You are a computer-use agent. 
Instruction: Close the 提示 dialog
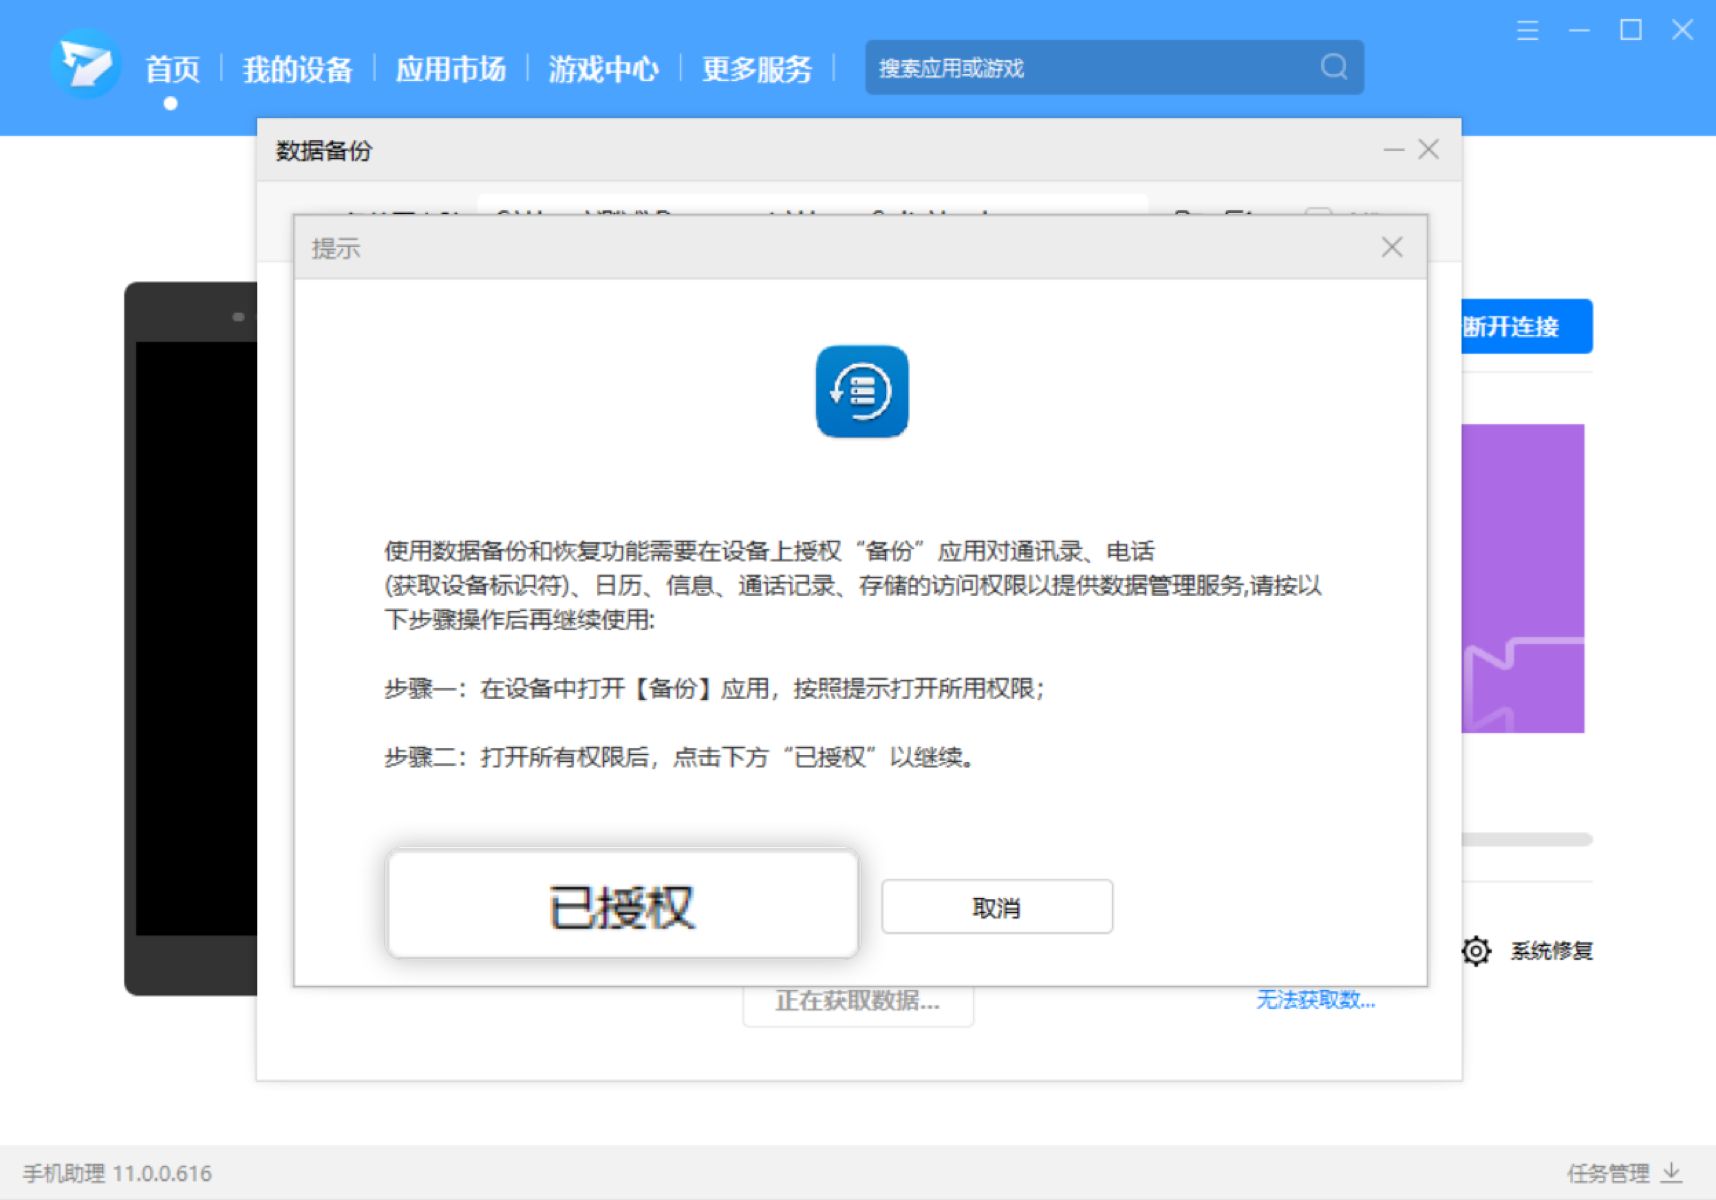tap(1391, 246)
